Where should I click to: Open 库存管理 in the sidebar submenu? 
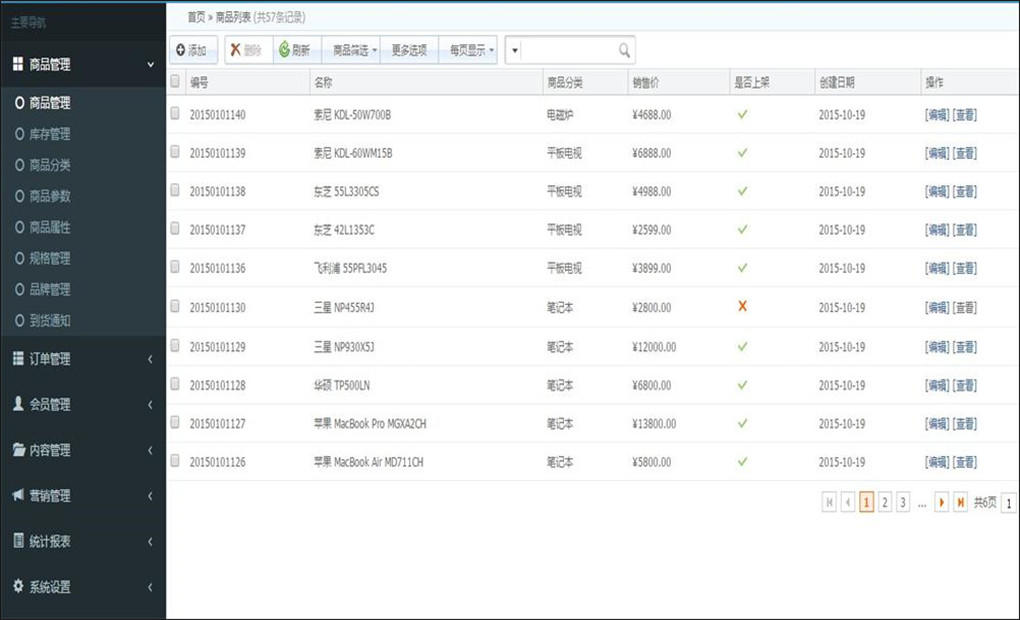click(50, 134)
